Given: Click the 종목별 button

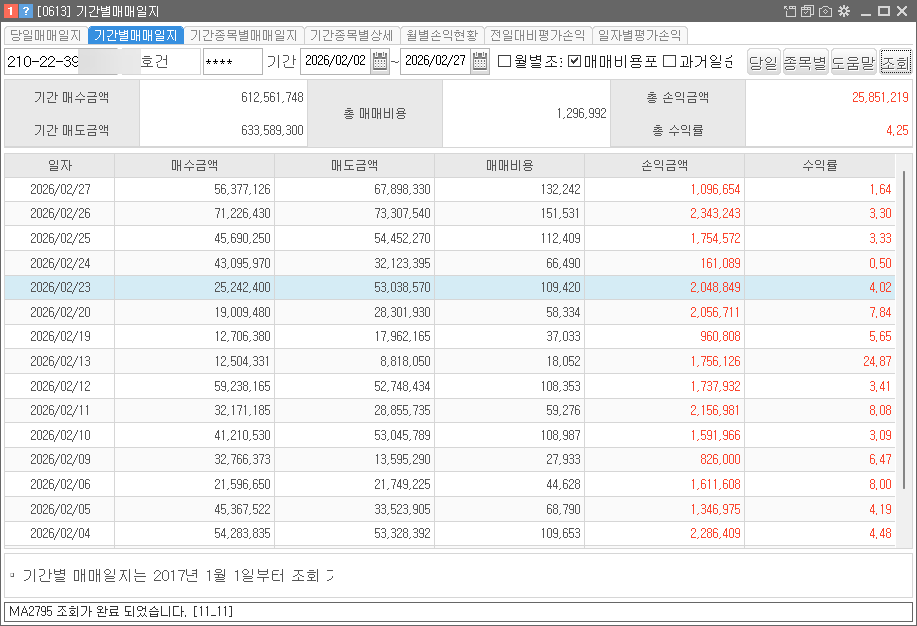Looking at the screenshot, I should click(804, 62).
